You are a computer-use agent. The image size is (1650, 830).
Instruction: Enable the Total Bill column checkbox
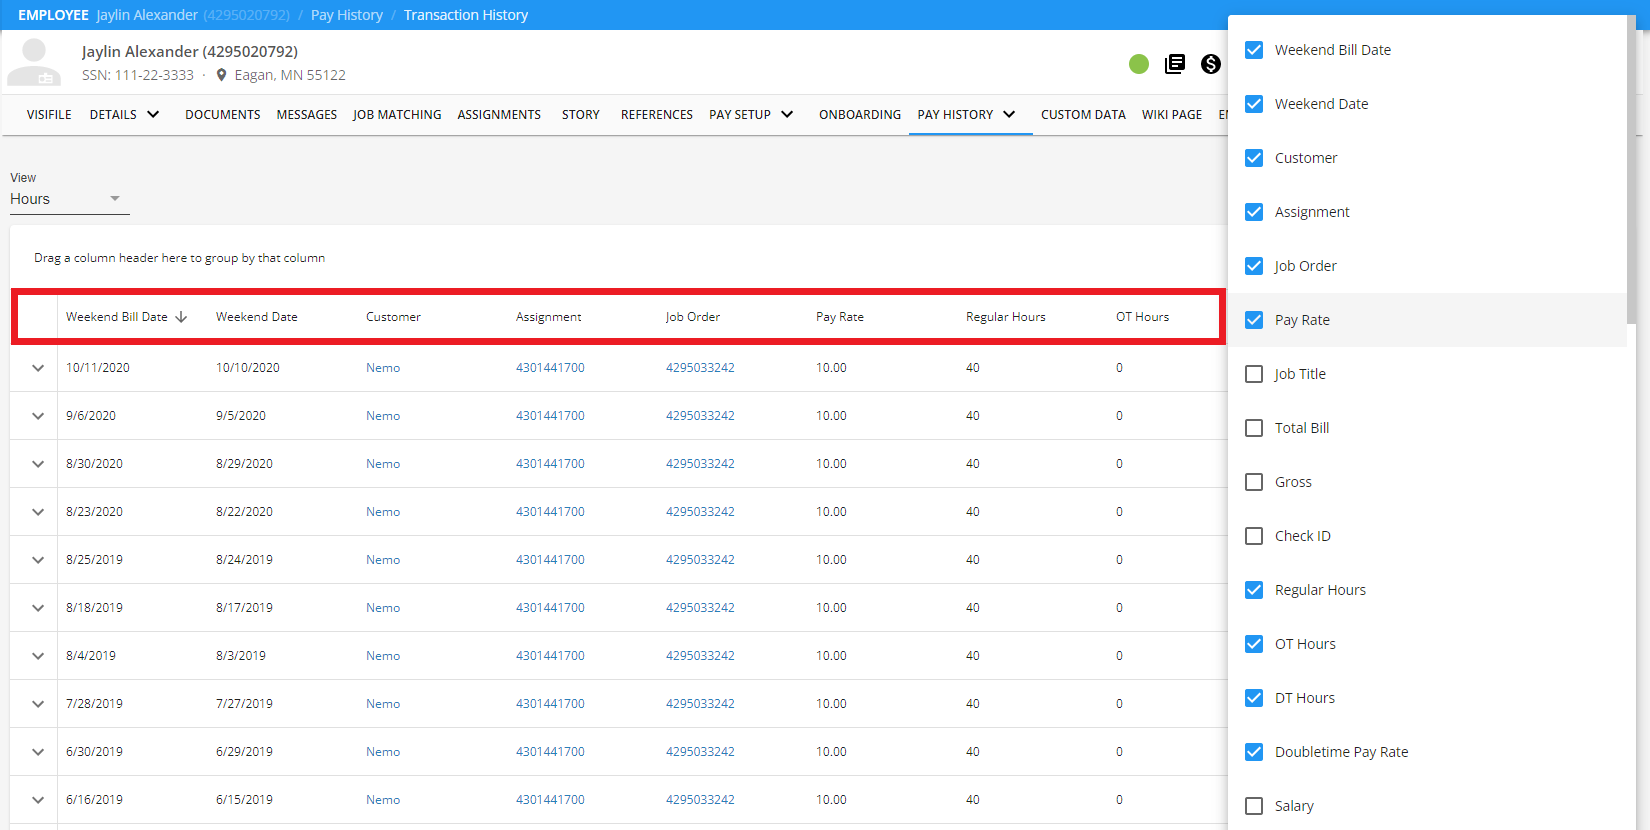[x=1254, y=428]
